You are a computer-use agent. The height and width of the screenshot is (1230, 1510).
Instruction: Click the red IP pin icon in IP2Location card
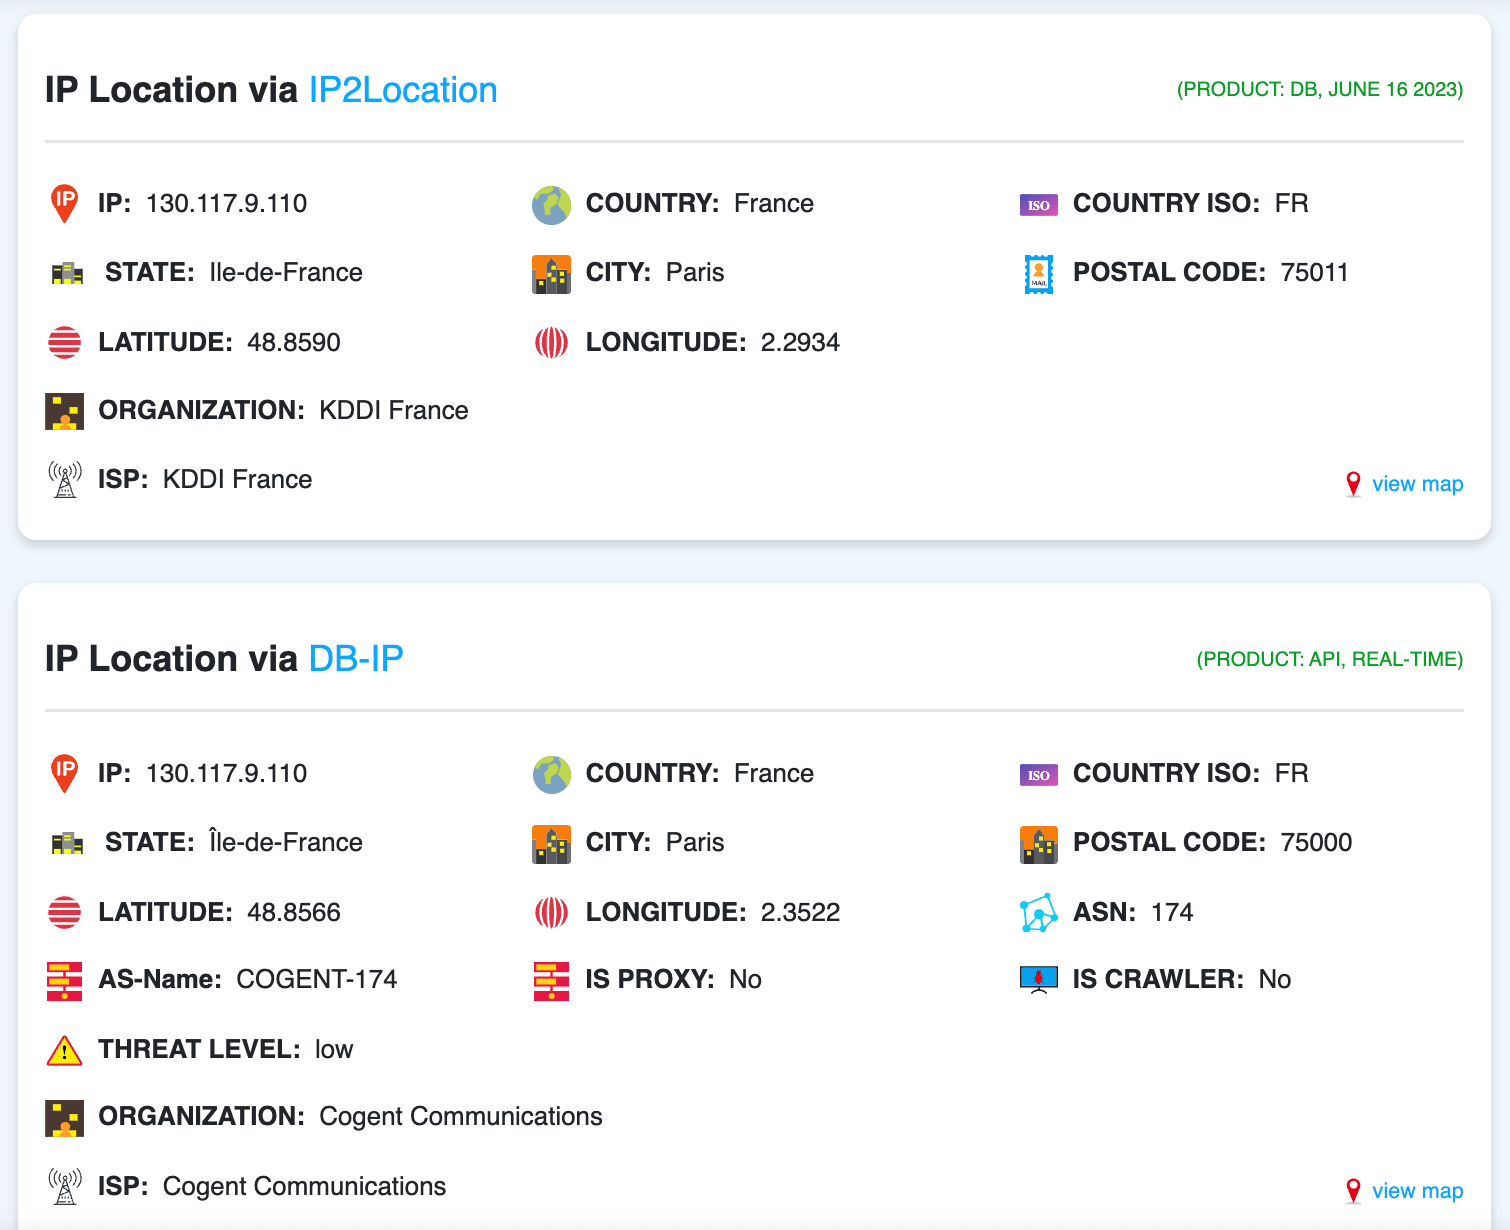(x=65, y=204)
